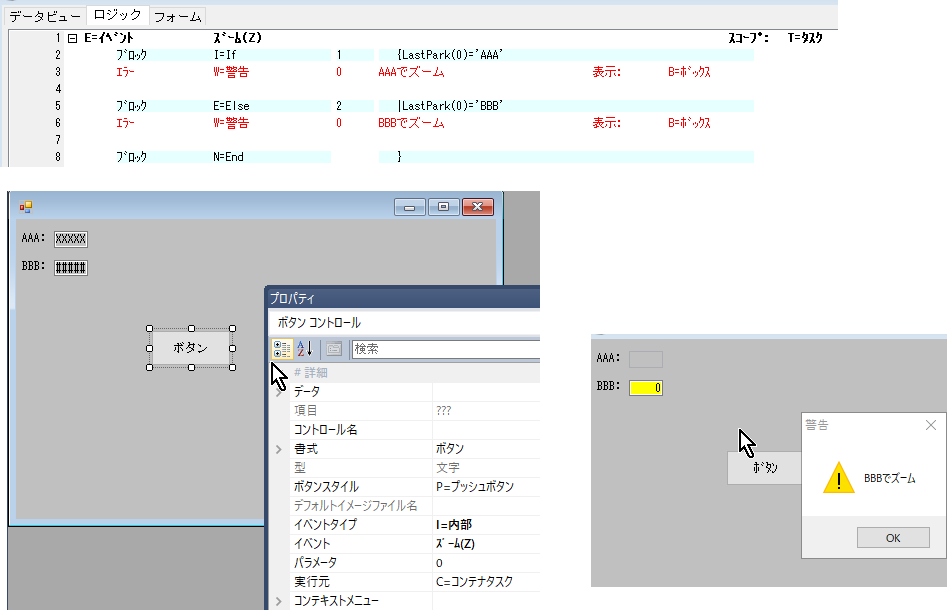
Task: Close the 警告 dialog with the X
Action: coord(931,425)
